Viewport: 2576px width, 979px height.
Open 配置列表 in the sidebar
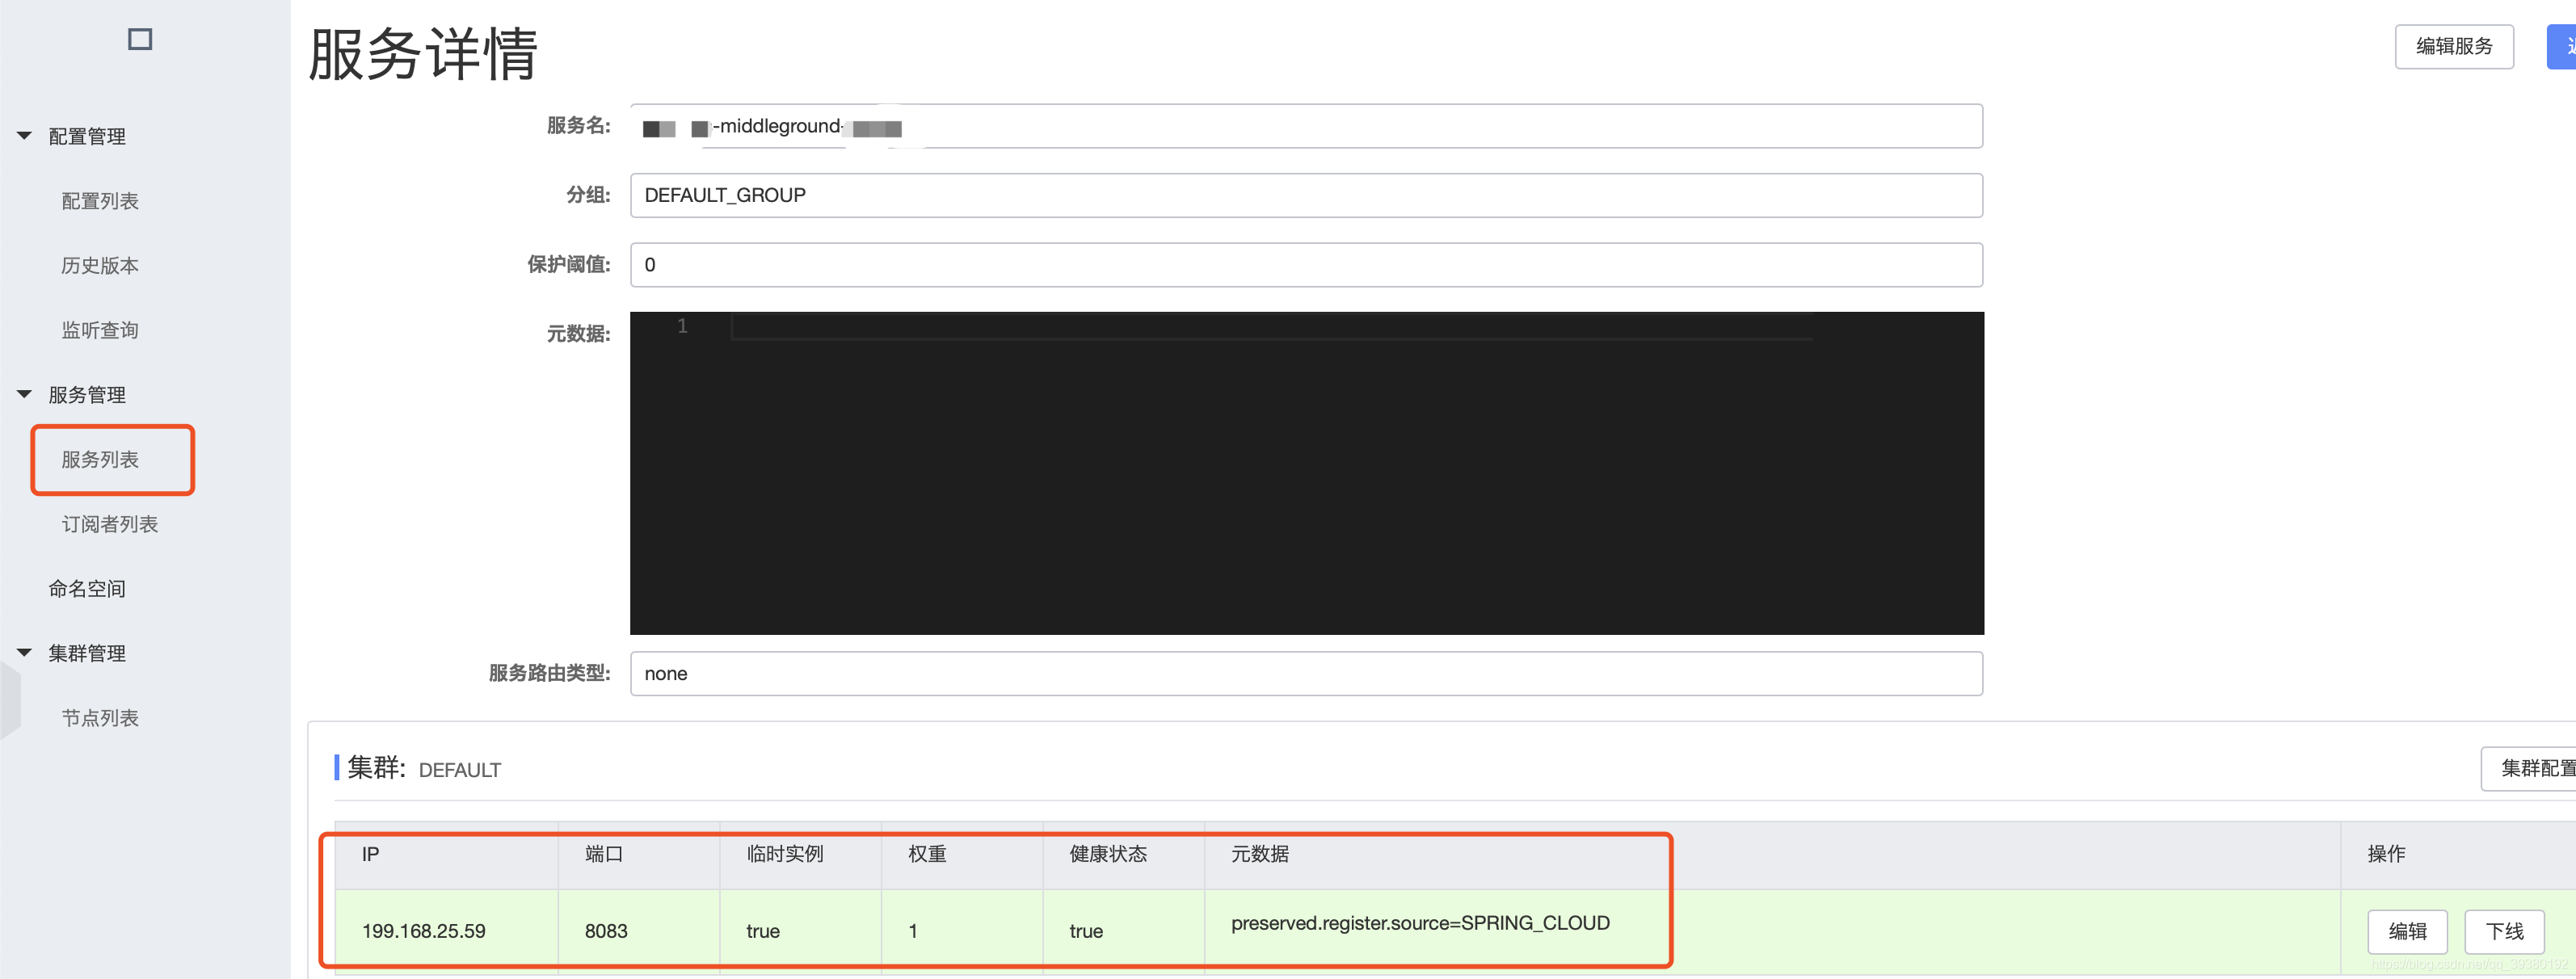coord(100,201)
